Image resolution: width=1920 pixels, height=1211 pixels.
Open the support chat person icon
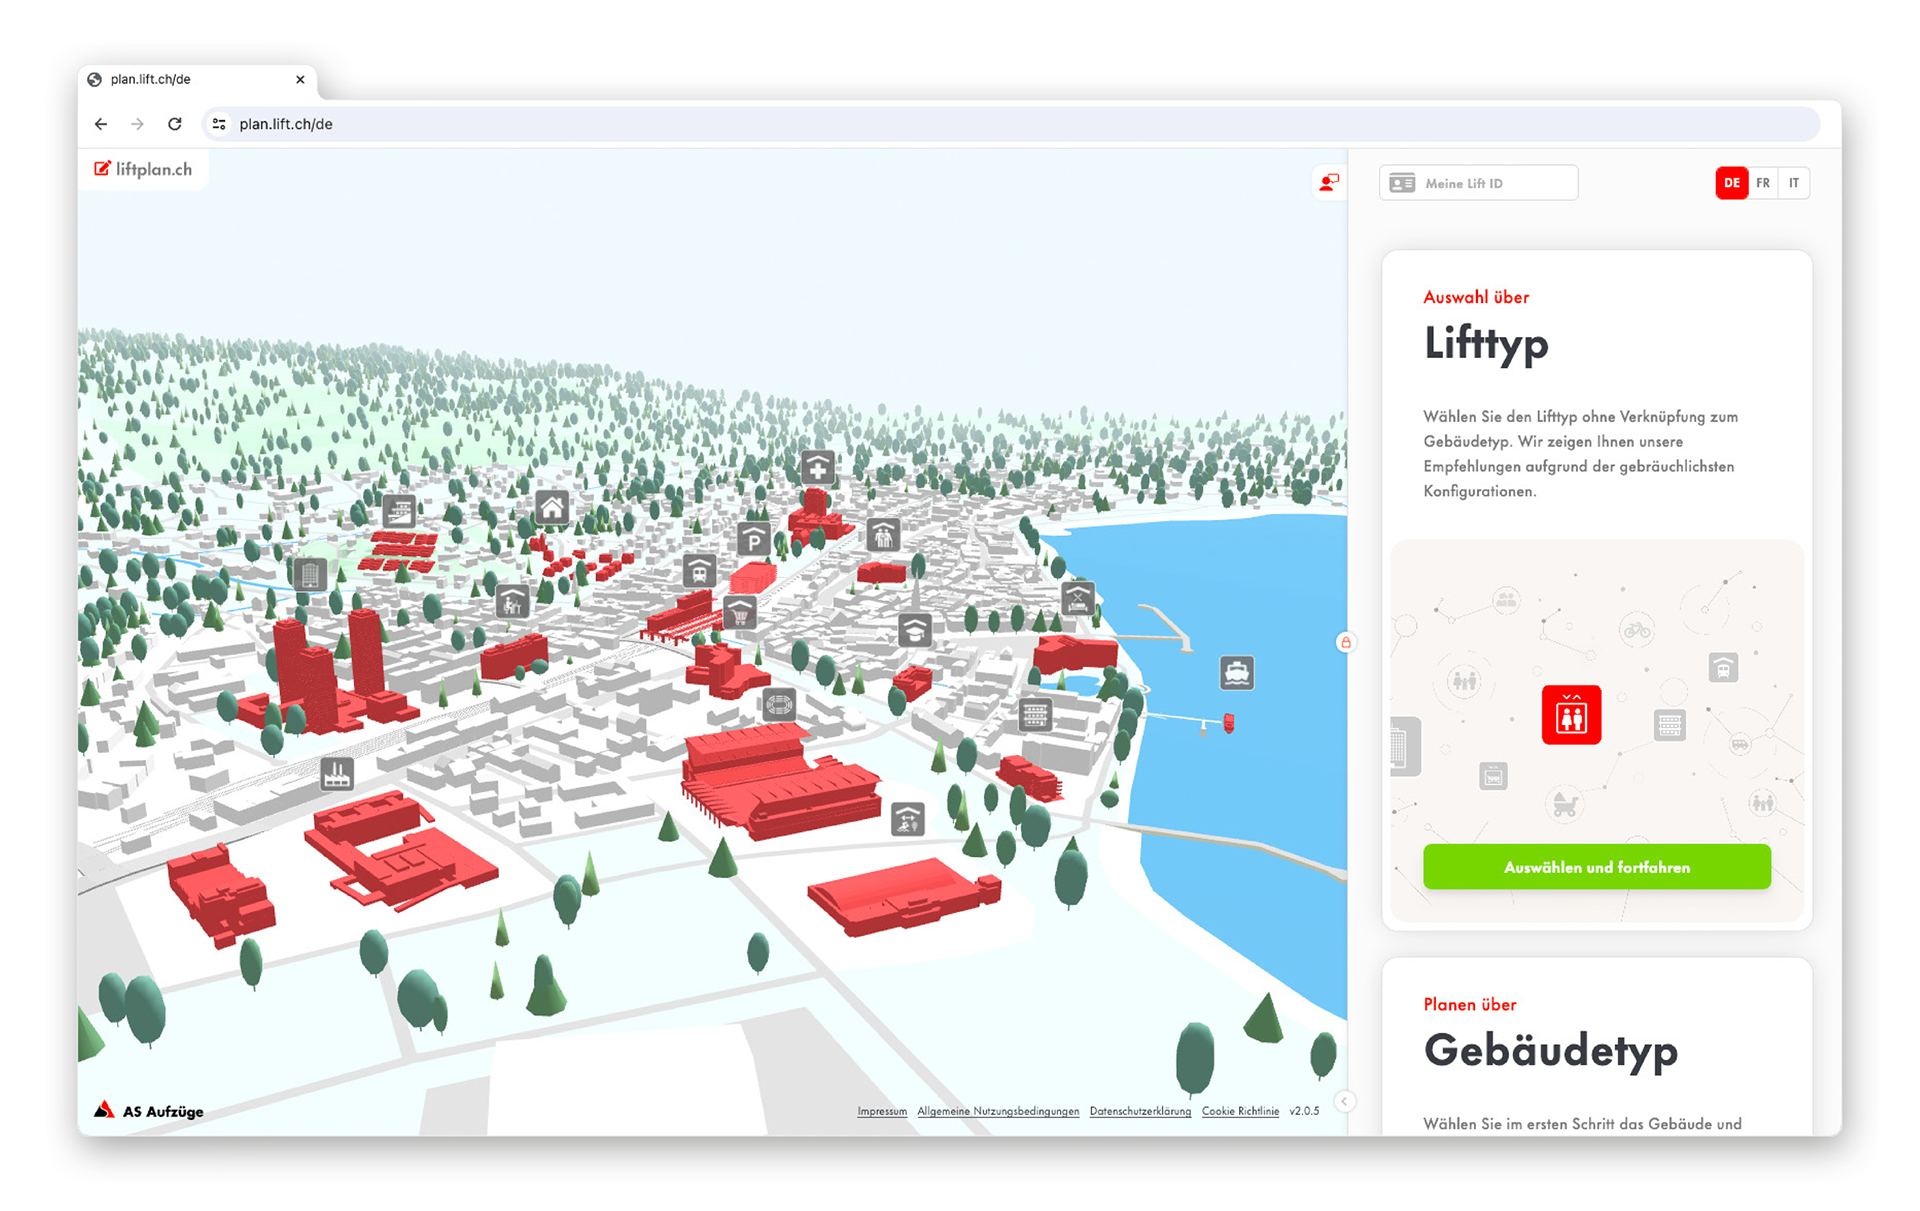(x=1328, y=182)
